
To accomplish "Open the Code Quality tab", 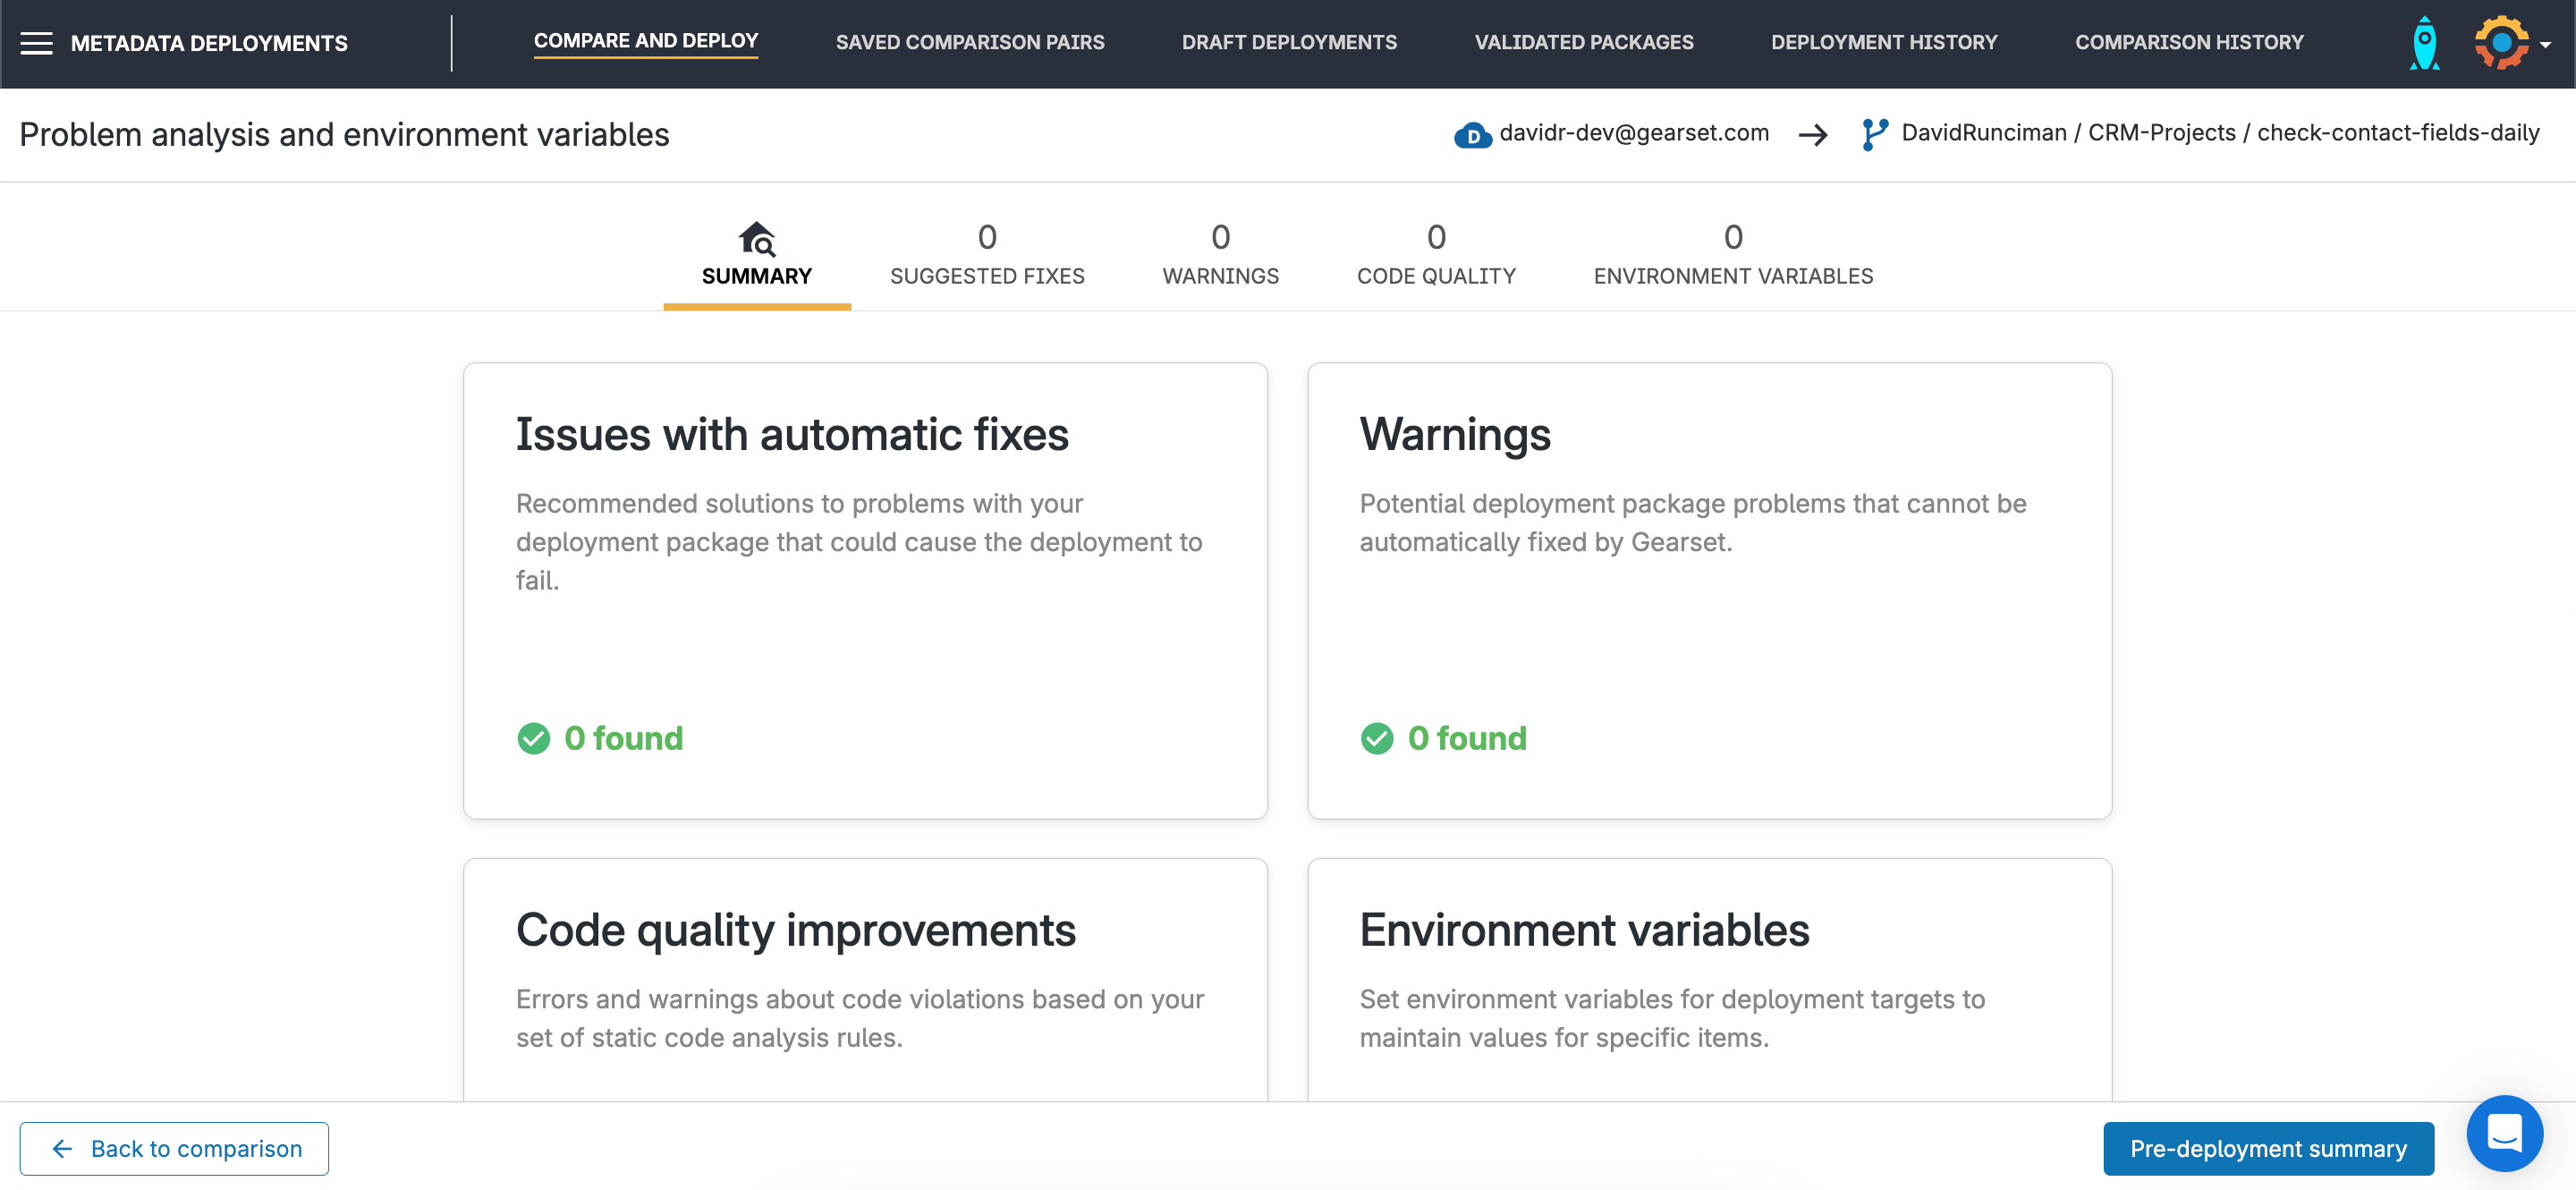I will (1435, 255).
